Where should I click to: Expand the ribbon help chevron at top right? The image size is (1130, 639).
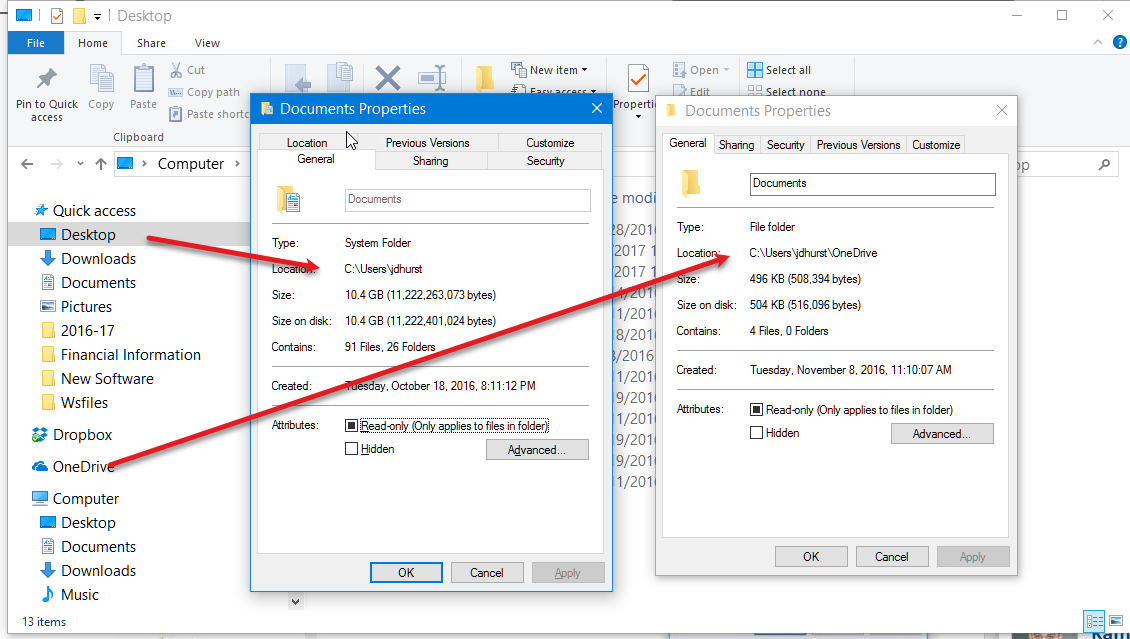click(1097, 43)
